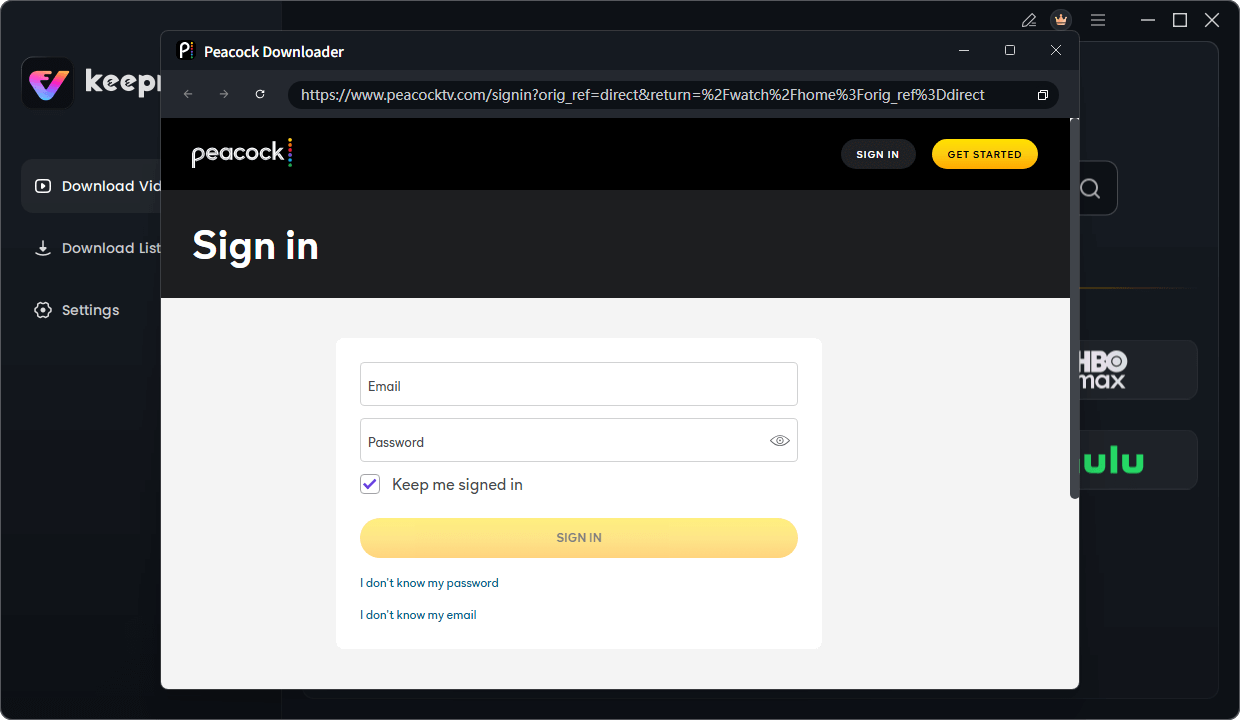Open the I don't know my password link
The width and height of the screenshot is (1240, 720).
(429, 582)
